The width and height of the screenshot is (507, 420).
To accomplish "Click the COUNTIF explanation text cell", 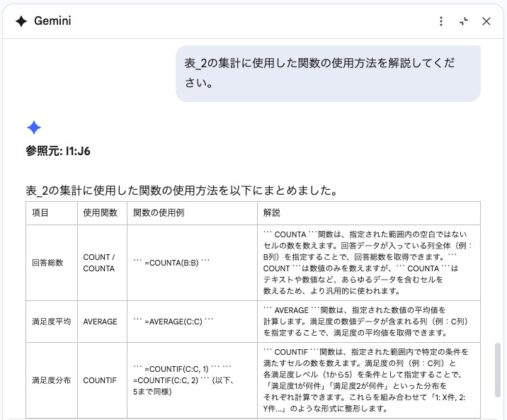I will coord(369,380).
